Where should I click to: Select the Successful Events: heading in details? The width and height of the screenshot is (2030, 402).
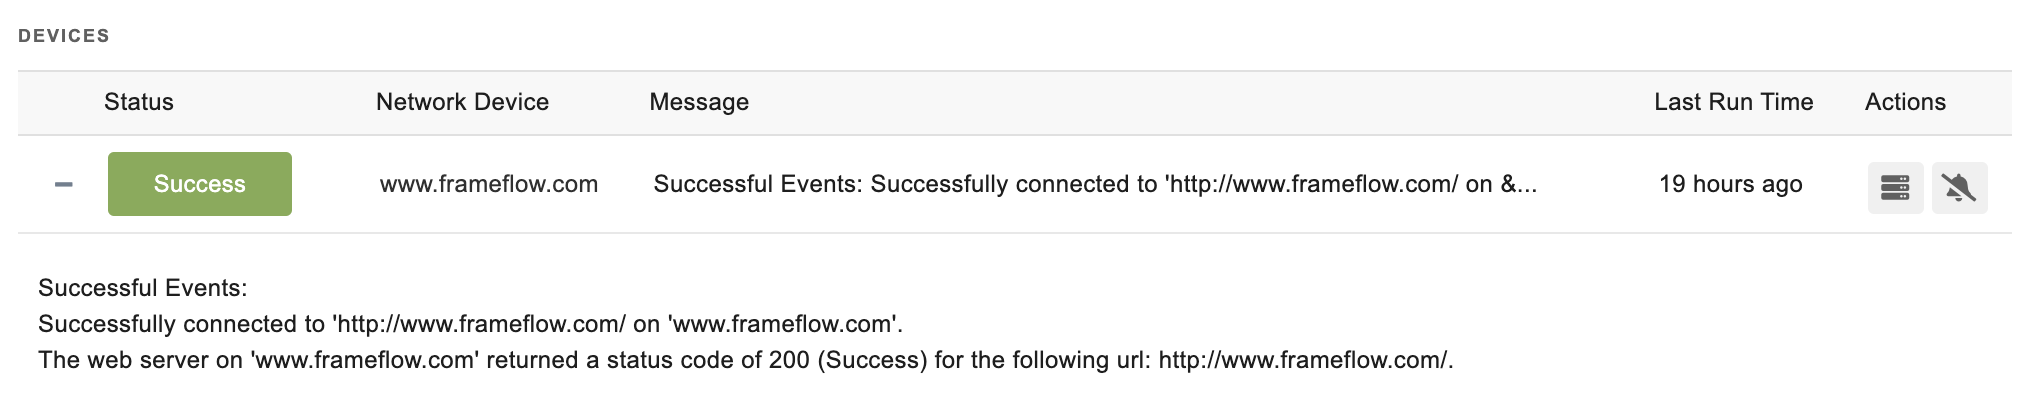pyautogui.click(x=142, y=288)
